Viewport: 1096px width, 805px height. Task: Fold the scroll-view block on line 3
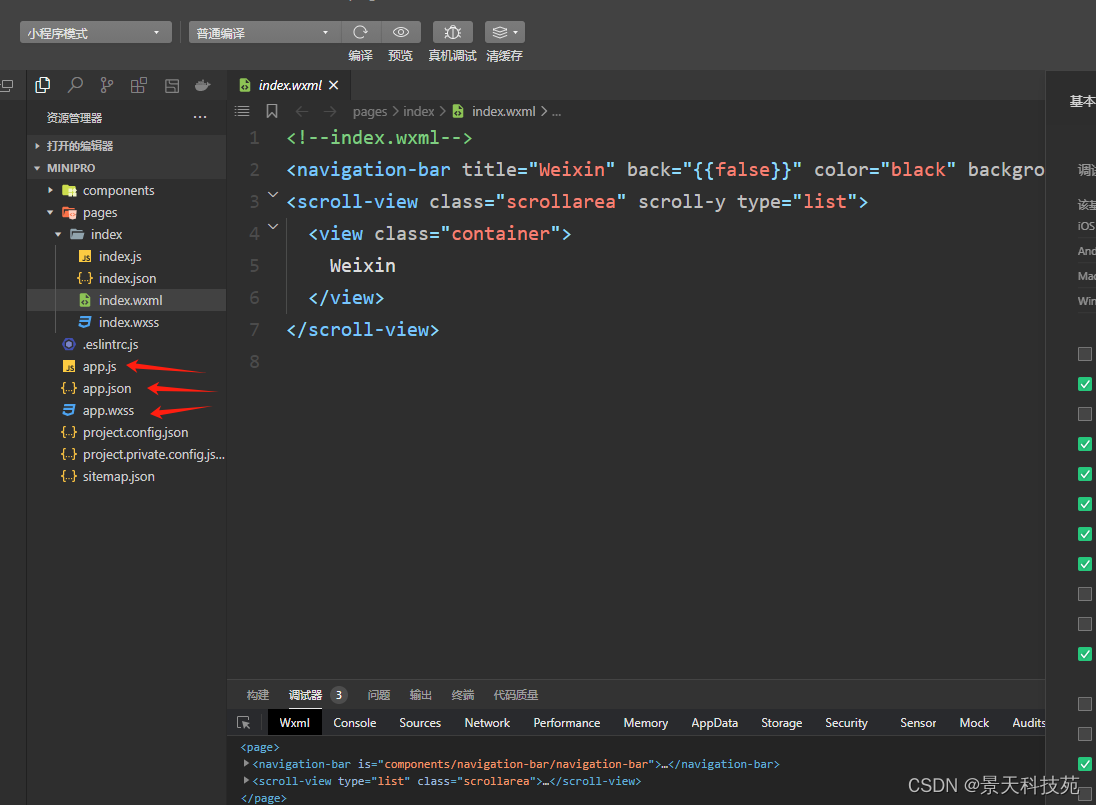pyautogui.click(x=273, y=195)
